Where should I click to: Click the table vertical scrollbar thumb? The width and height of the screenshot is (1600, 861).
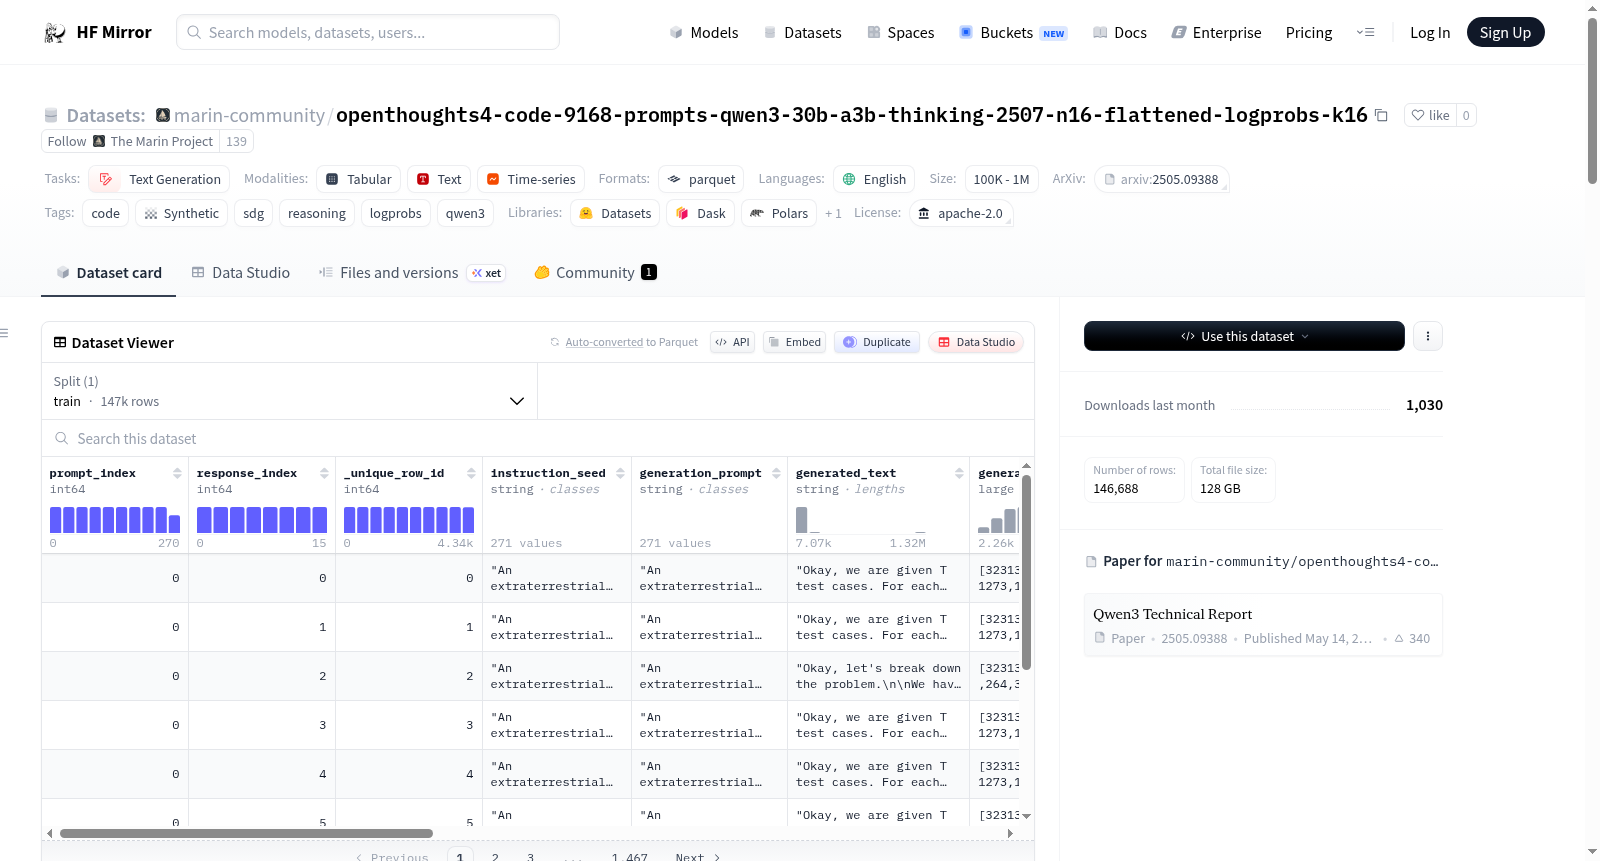pos(1026,573)
